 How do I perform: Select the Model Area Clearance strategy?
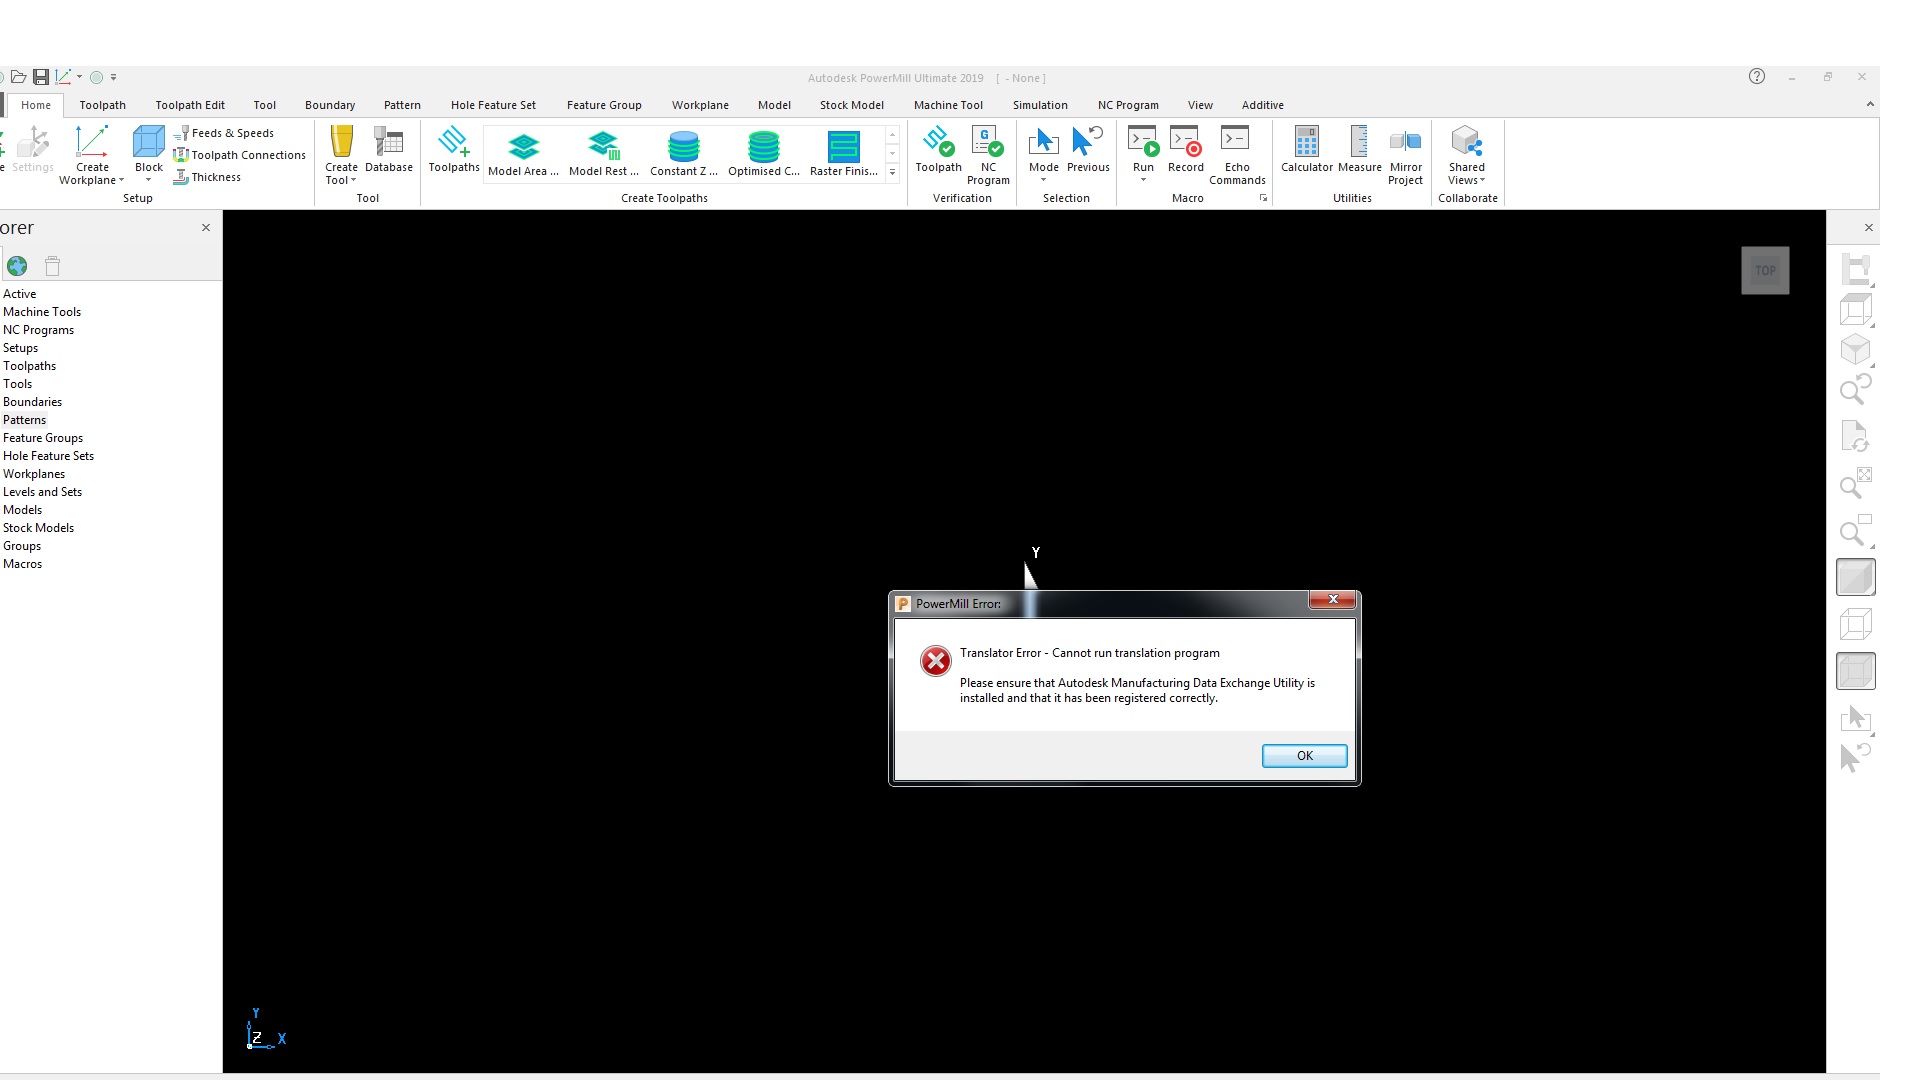522,152
